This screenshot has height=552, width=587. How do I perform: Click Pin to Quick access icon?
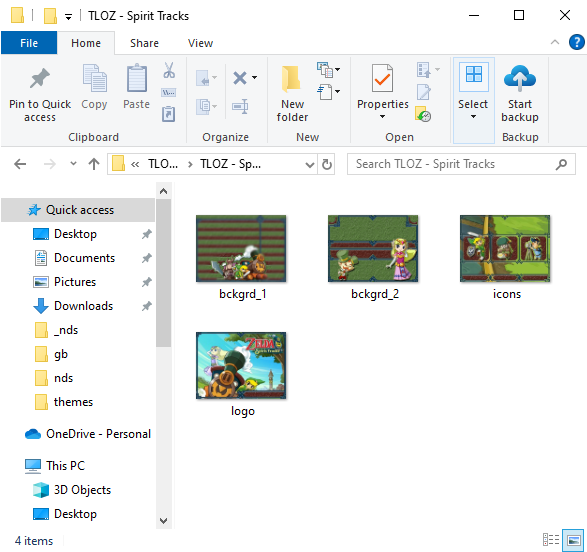click(40, 78)
